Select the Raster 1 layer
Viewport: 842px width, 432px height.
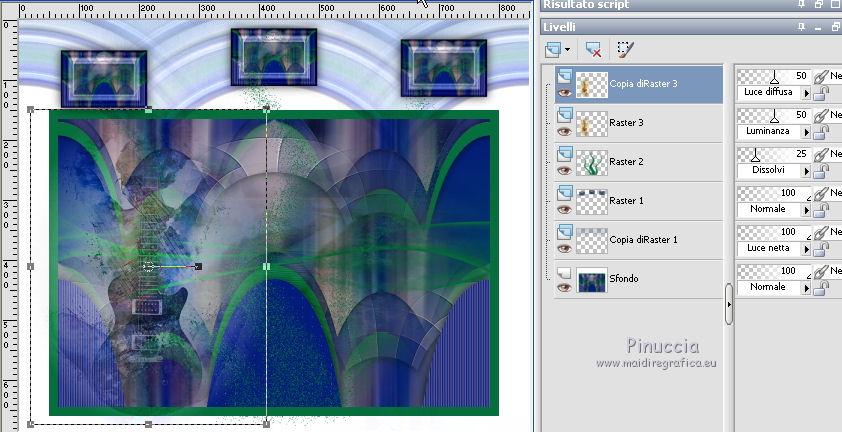[627, 201]
